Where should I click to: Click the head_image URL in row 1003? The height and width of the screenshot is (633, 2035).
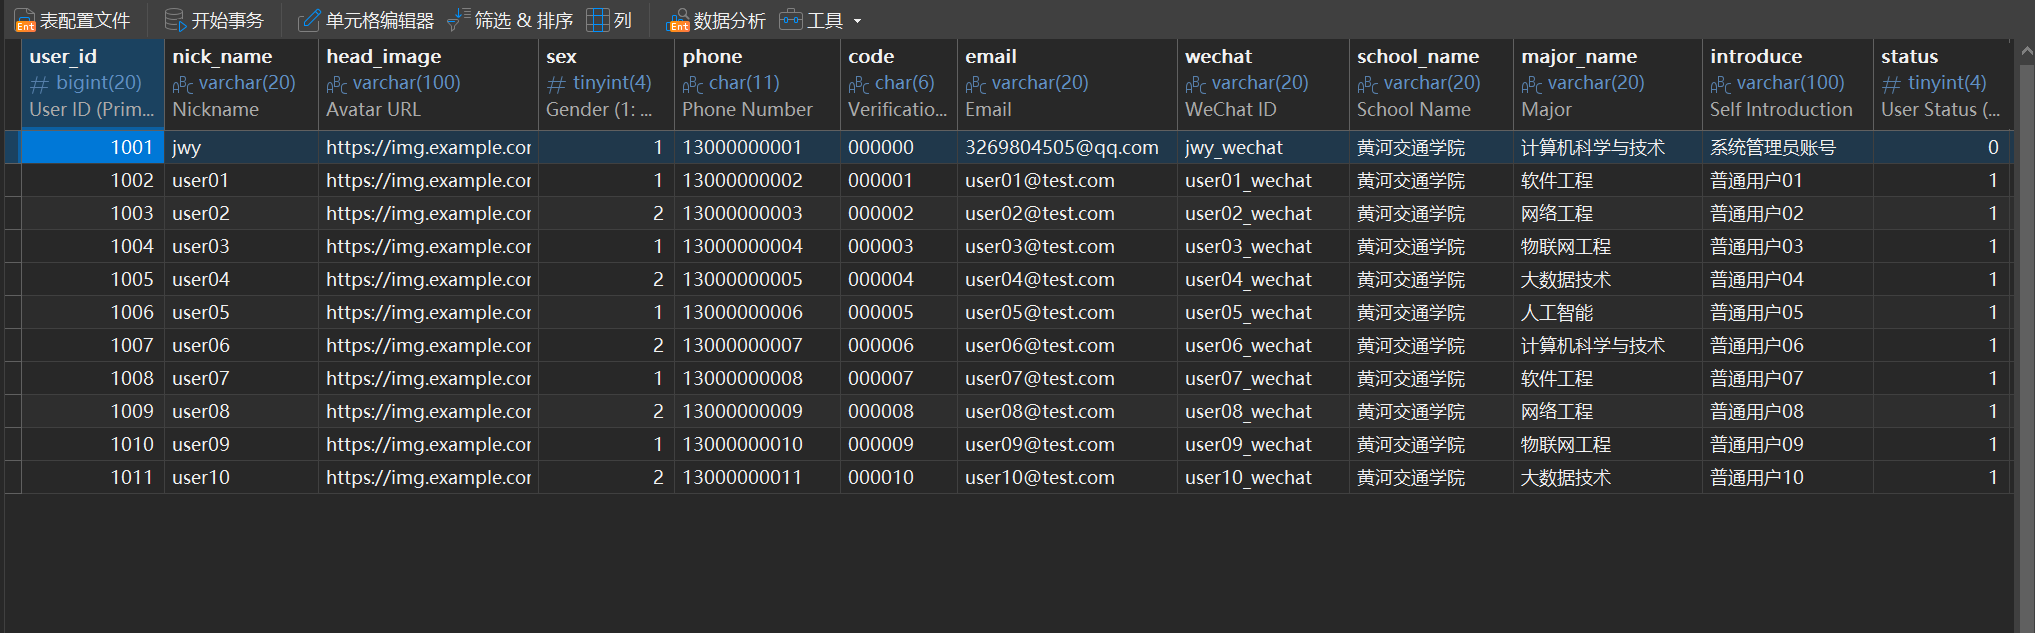pos(428,213)
